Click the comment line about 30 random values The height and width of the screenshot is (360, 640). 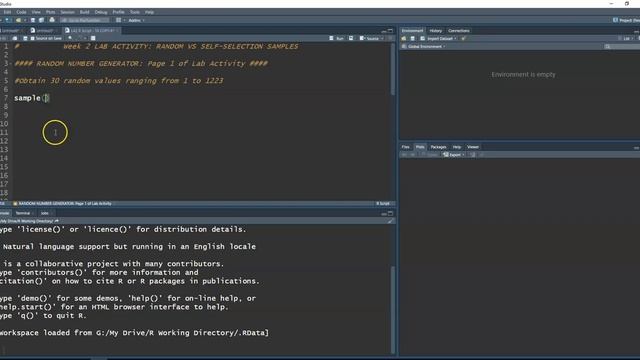119,81
